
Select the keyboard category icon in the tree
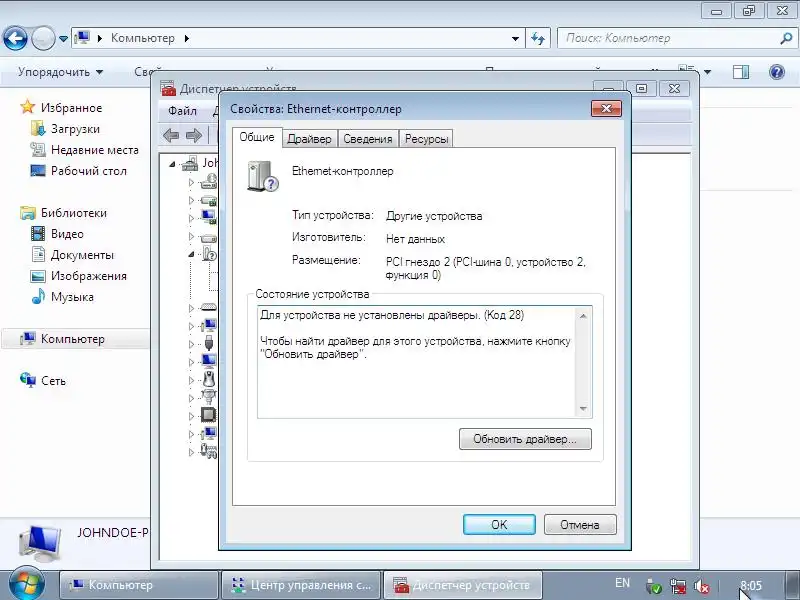point(209,307)
